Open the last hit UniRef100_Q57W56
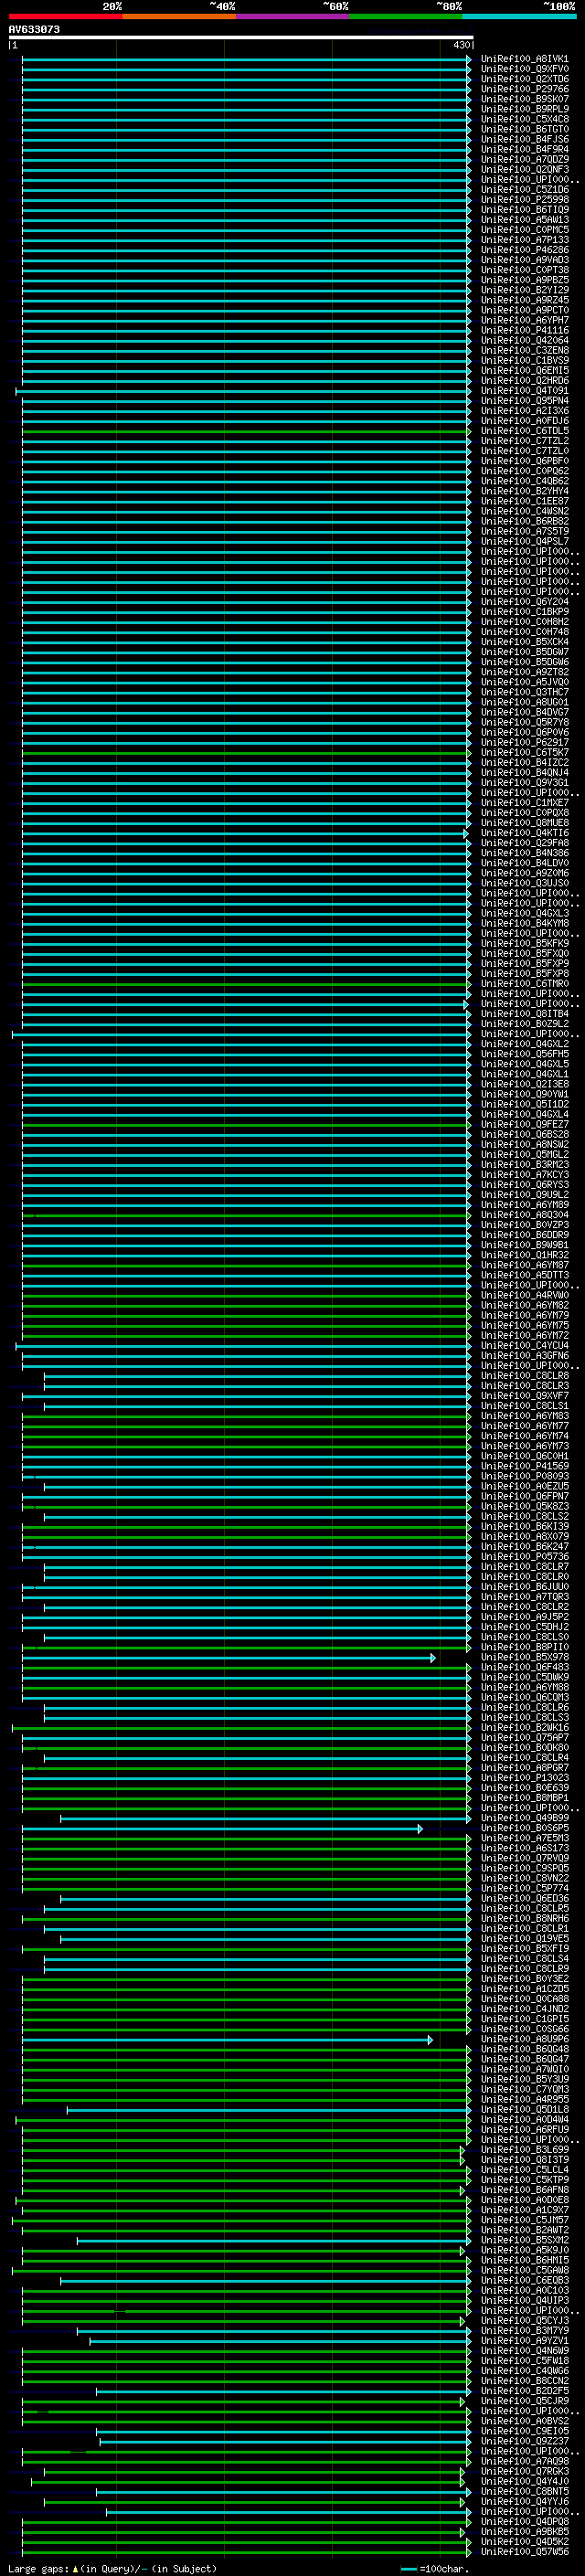 [x=524, y=2552]
